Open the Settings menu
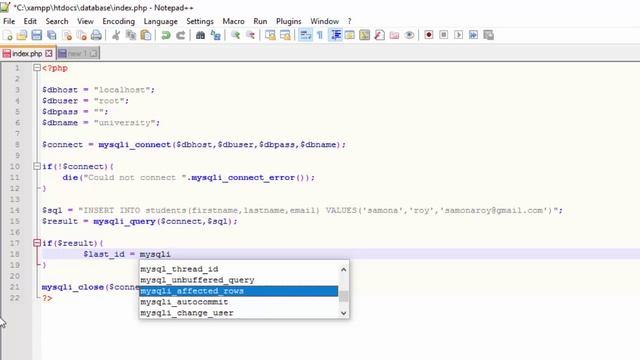 200,21
